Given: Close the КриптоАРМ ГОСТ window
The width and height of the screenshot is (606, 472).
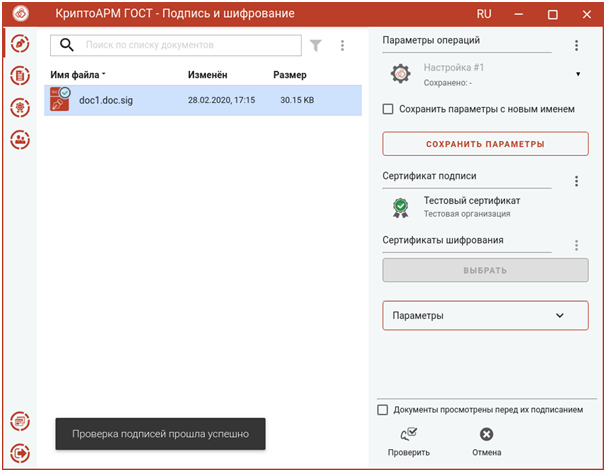Looking at the screenshot, I should (x=587, y=14).
